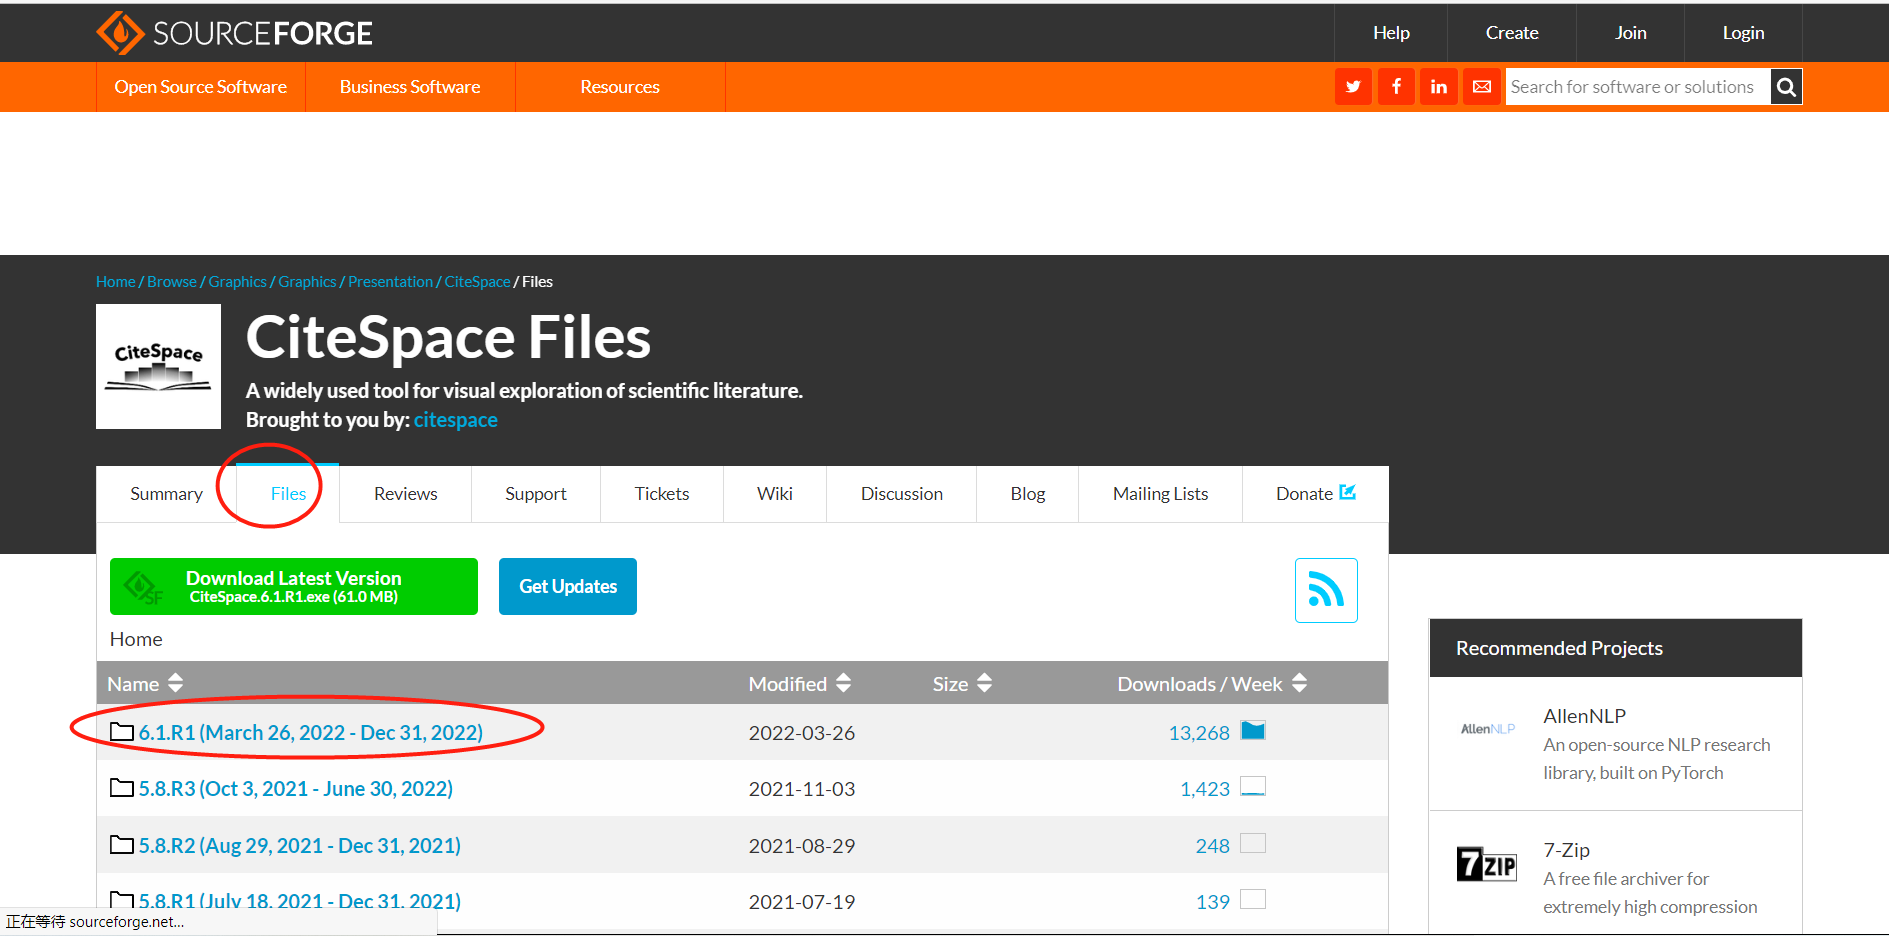The image size is (1889, 936).
Task: Click the CiteSpace project logo
Action: point(157,366)
